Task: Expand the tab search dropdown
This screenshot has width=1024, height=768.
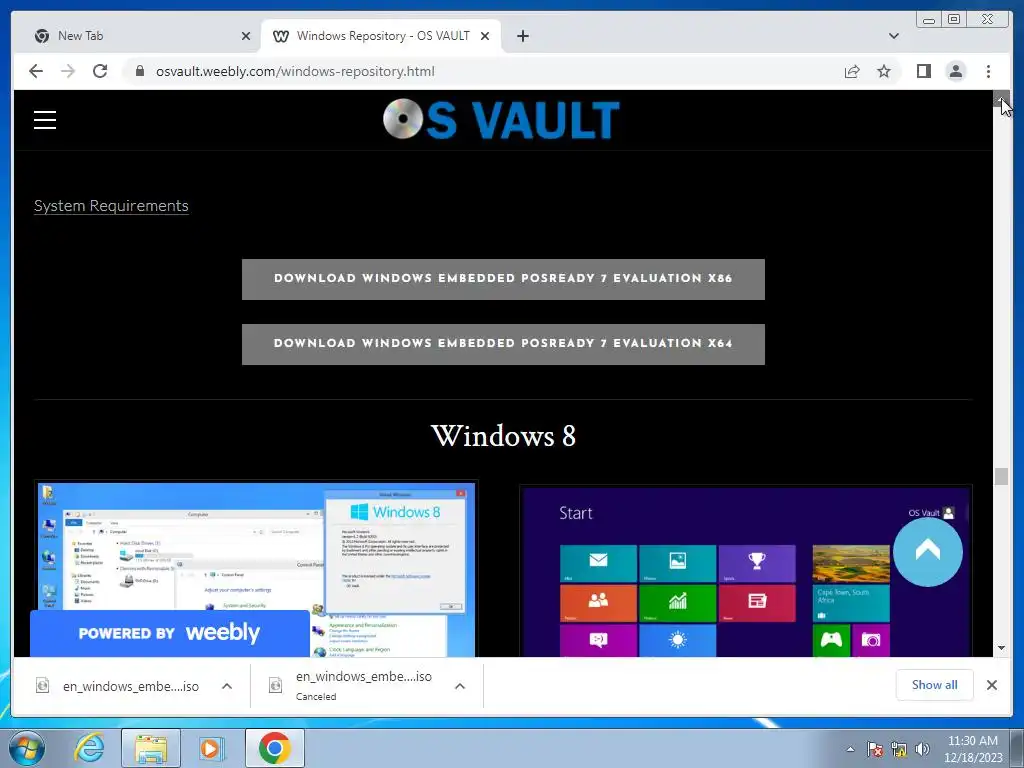Action: coord(893,36)
